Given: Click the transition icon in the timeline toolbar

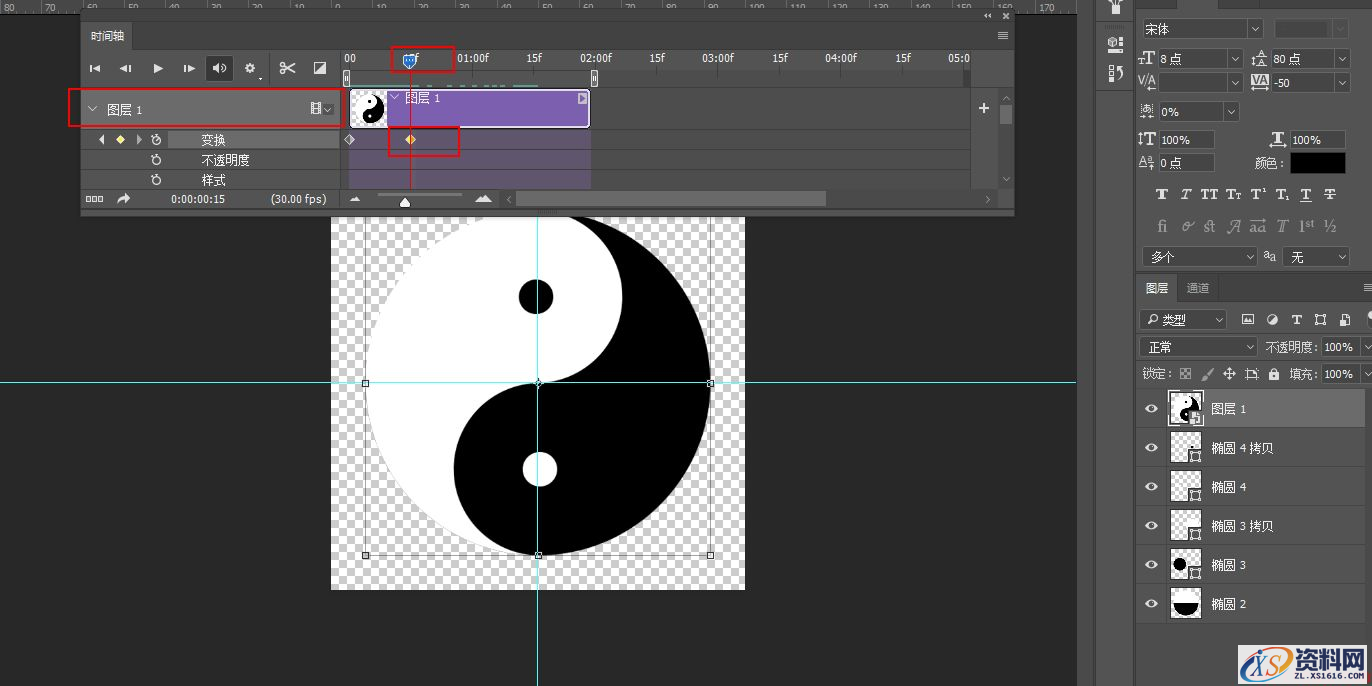Looking at the screenshot, I should pyautogui.click(x=320, y=68).
